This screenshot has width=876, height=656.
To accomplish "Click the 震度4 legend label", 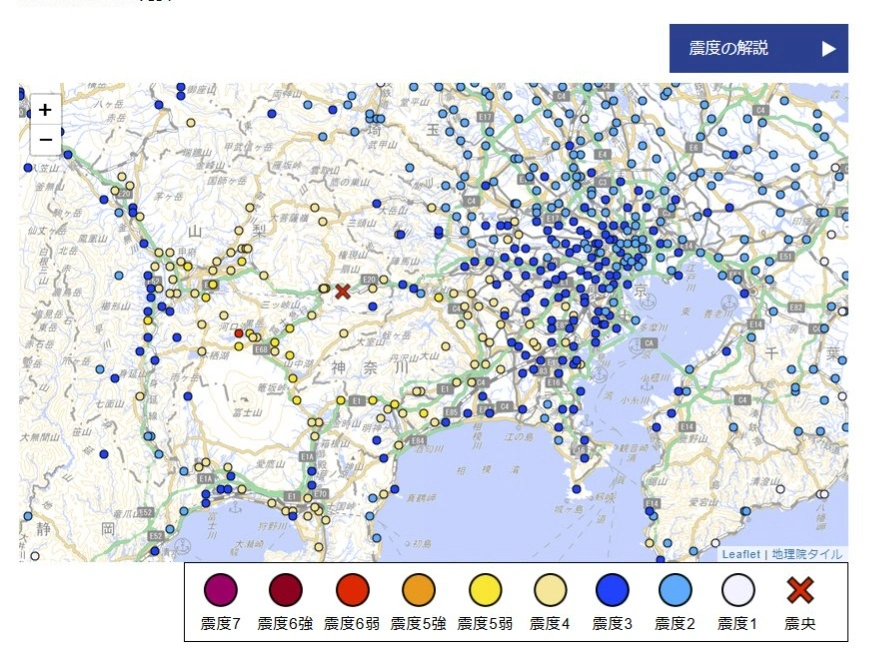I will [550, 624].
